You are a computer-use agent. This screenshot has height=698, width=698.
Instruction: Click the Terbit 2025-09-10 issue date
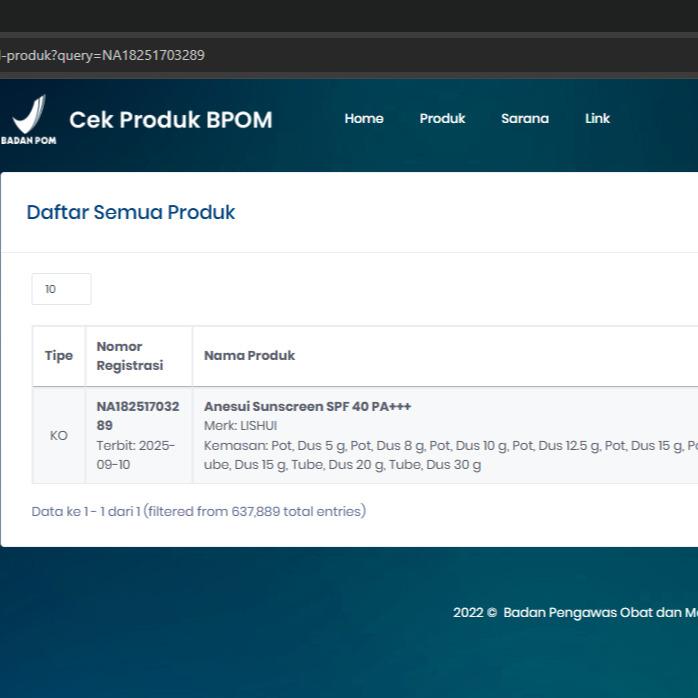tap(135, 455)
